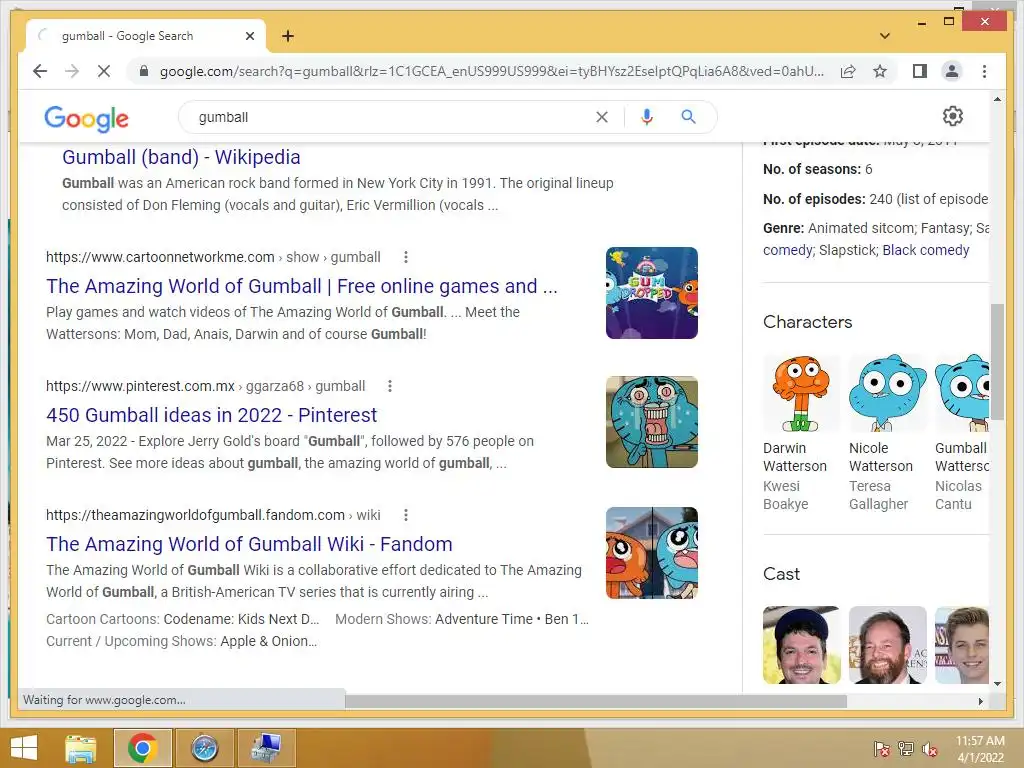Click the blue magnifier search button
Screen dimensions: 1024x768
(688, 117)
